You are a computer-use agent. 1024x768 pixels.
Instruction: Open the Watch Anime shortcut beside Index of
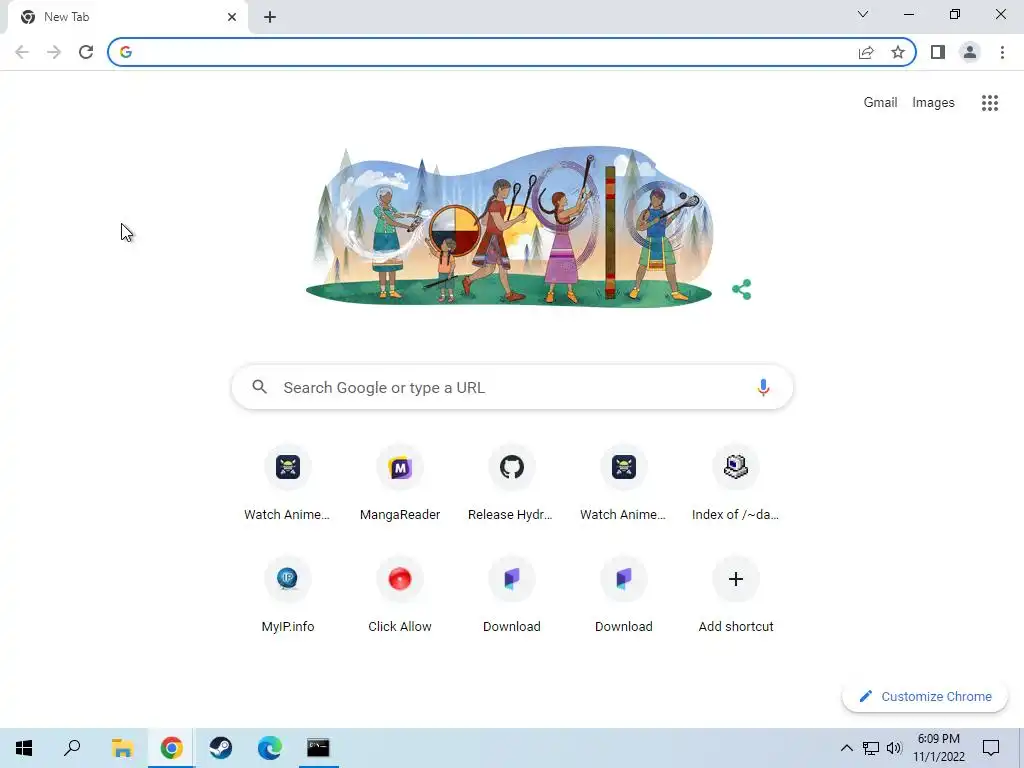pyautogui.click(x=624, y=483)
